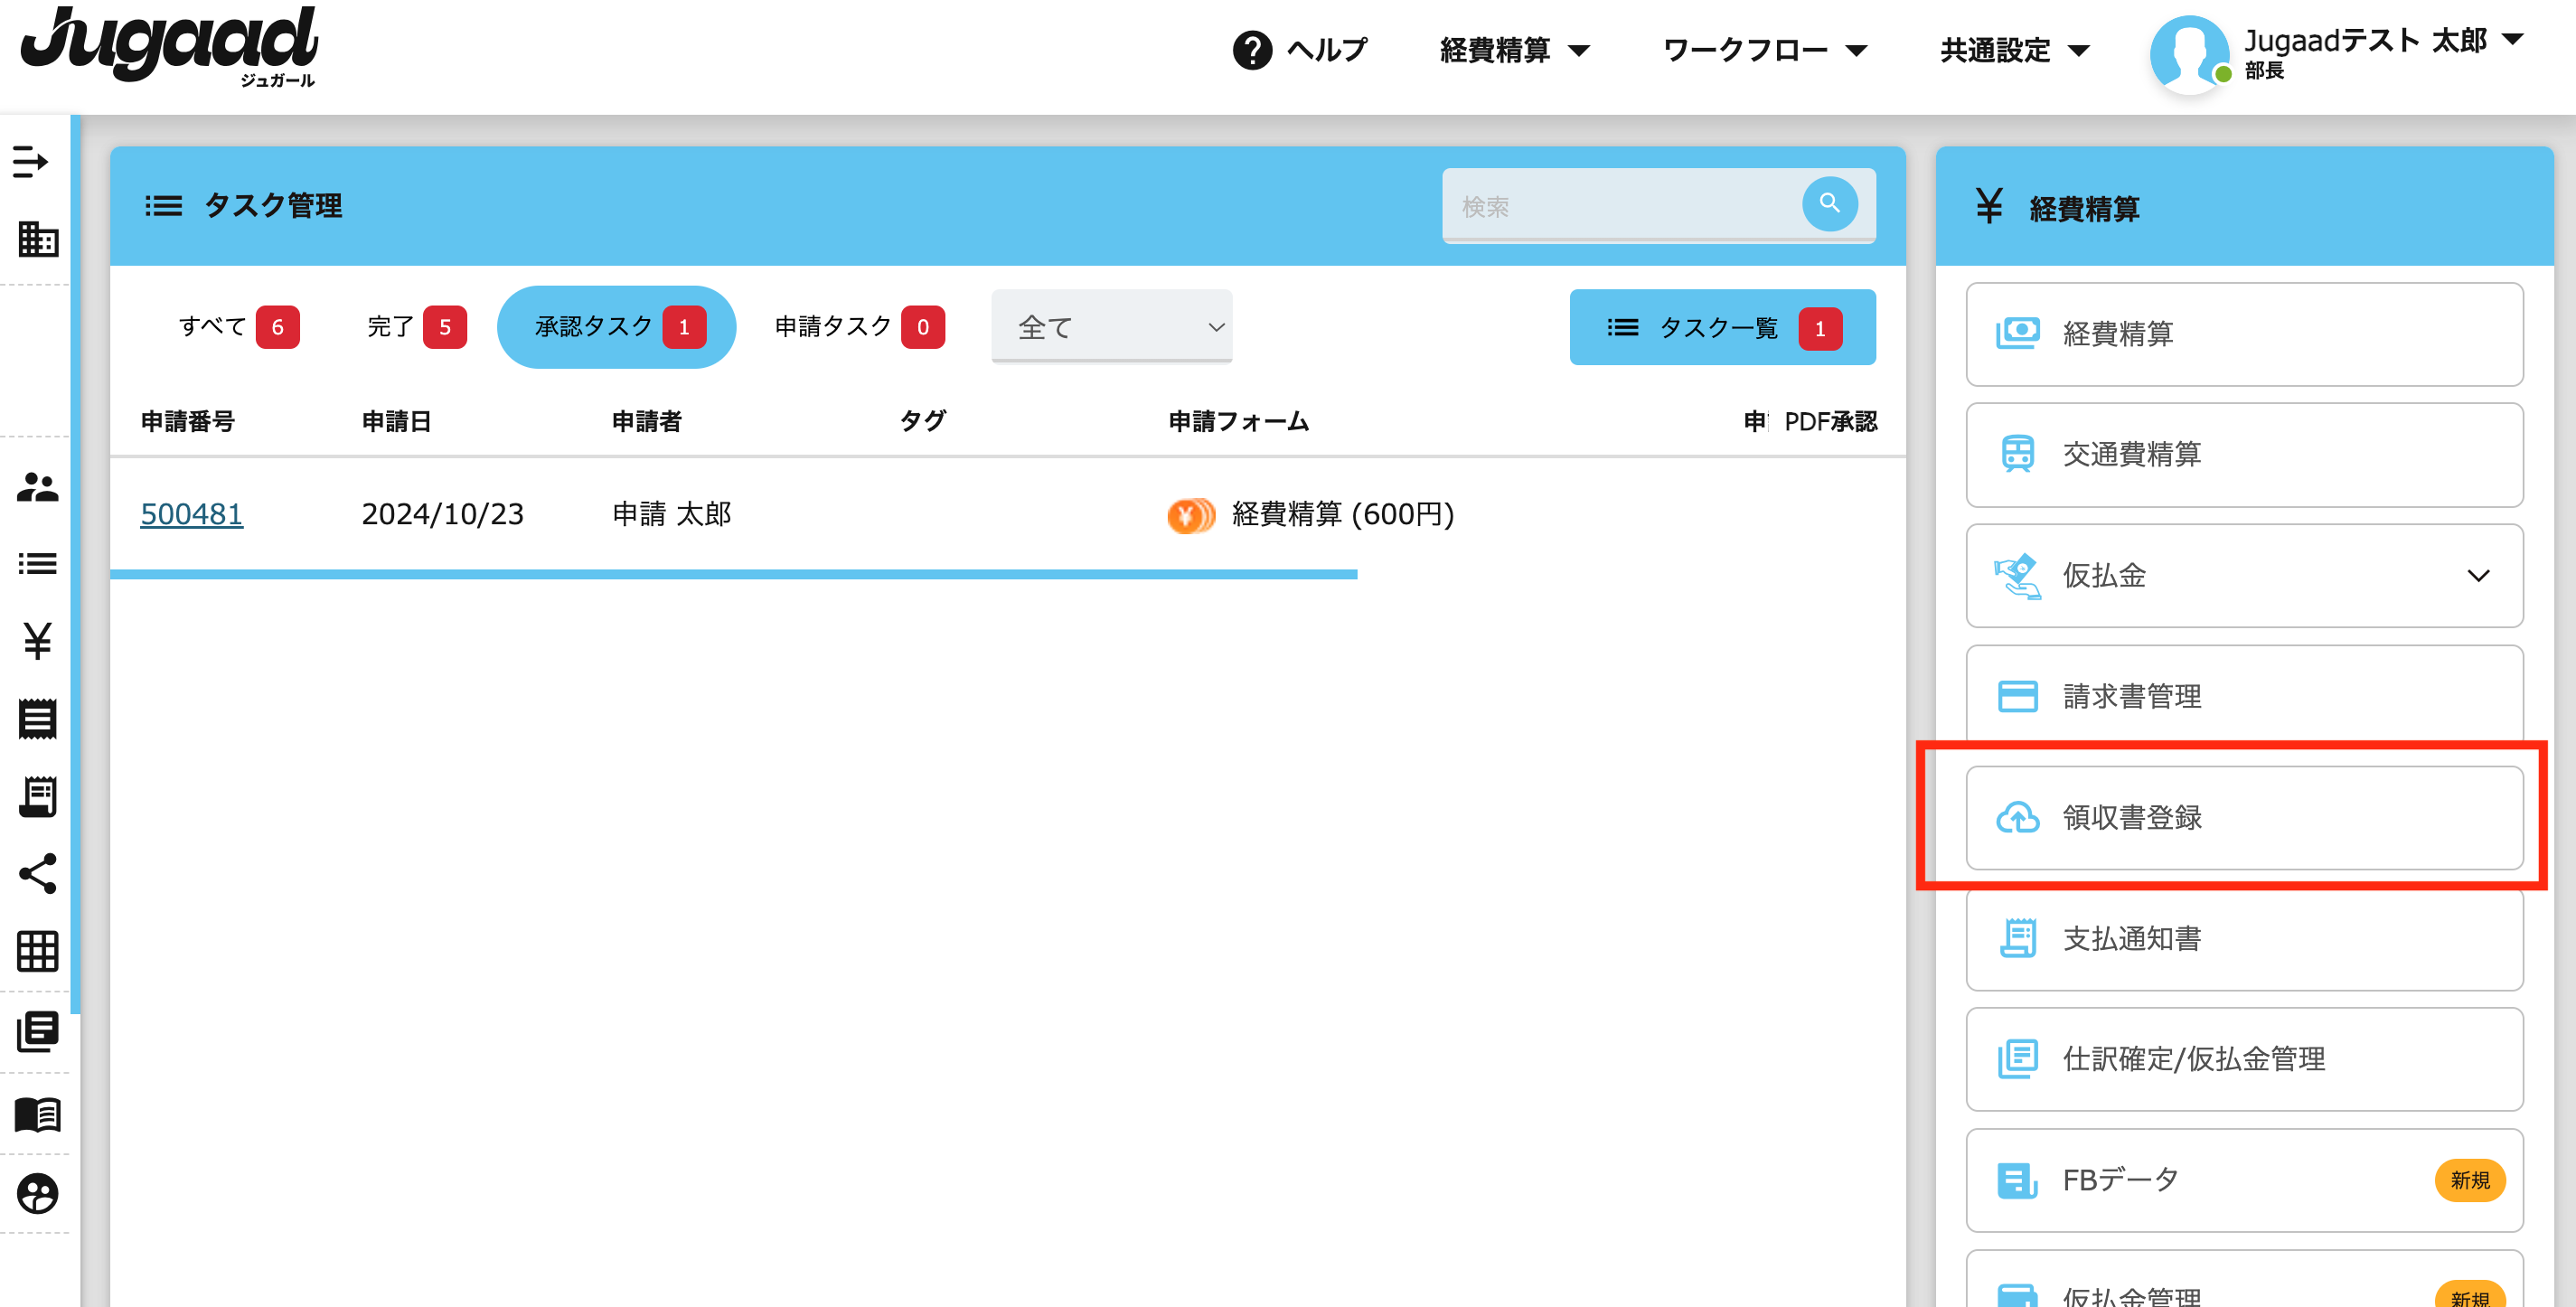
Task: Click the horizontal blue scrollbar under the table
Action: tap(733, 575)
